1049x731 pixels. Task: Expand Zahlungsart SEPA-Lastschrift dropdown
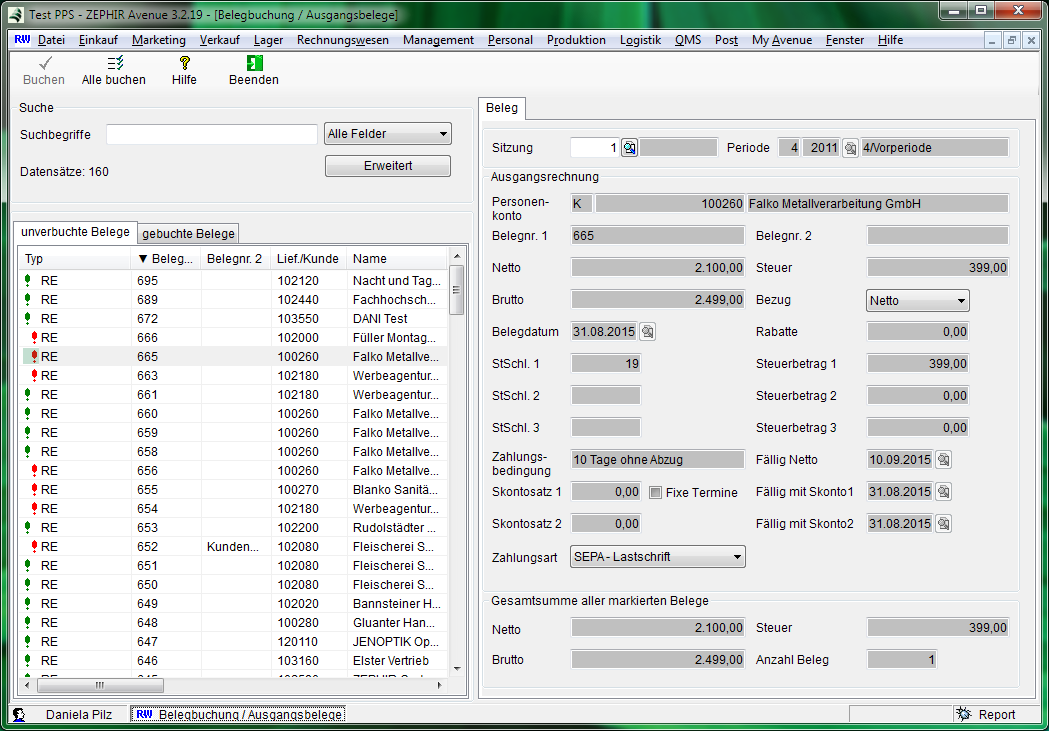pos(737,557)
